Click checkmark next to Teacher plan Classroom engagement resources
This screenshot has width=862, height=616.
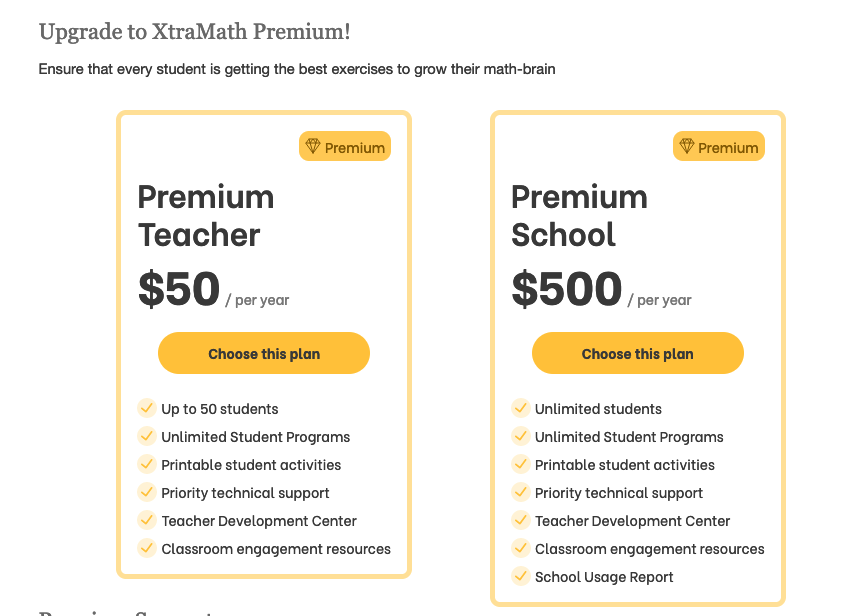[x=147, y=548]
